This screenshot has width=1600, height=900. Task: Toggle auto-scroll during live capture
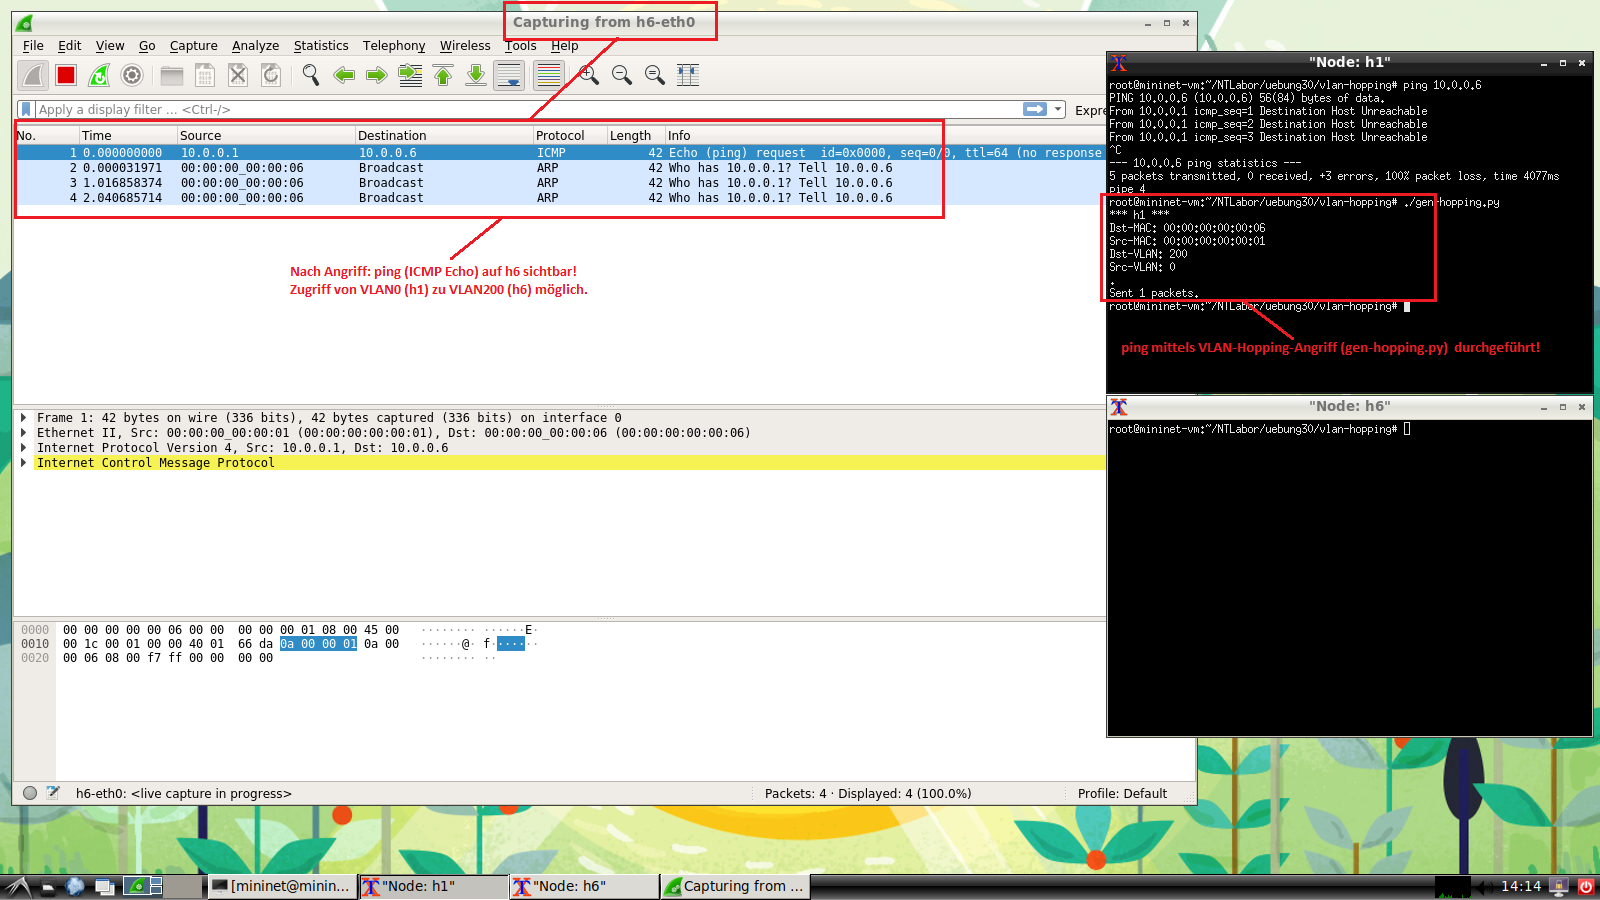(509, 75)
